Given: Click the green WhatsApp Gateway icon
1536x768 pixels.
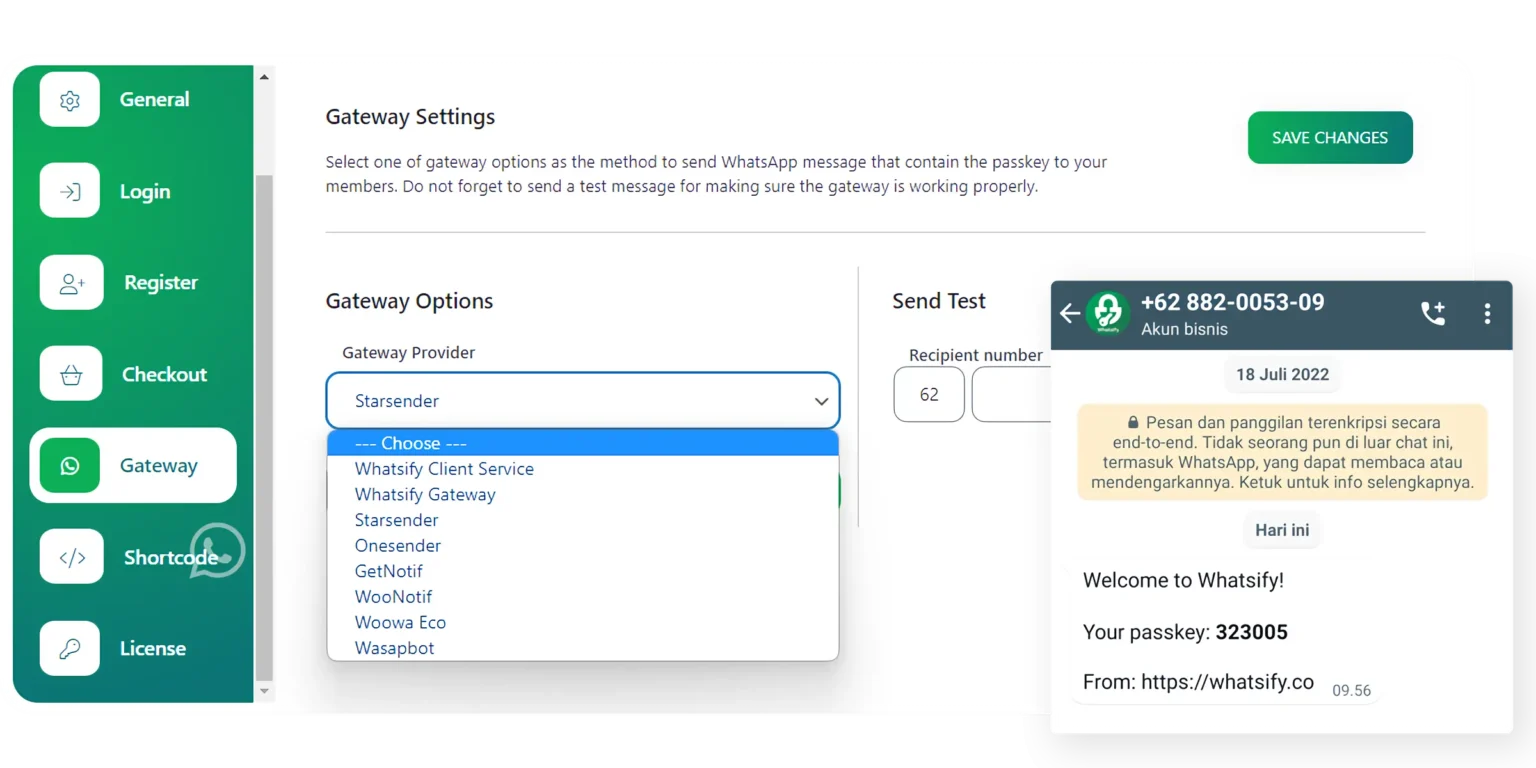Looking at the screenshot, I should point(70,466).
